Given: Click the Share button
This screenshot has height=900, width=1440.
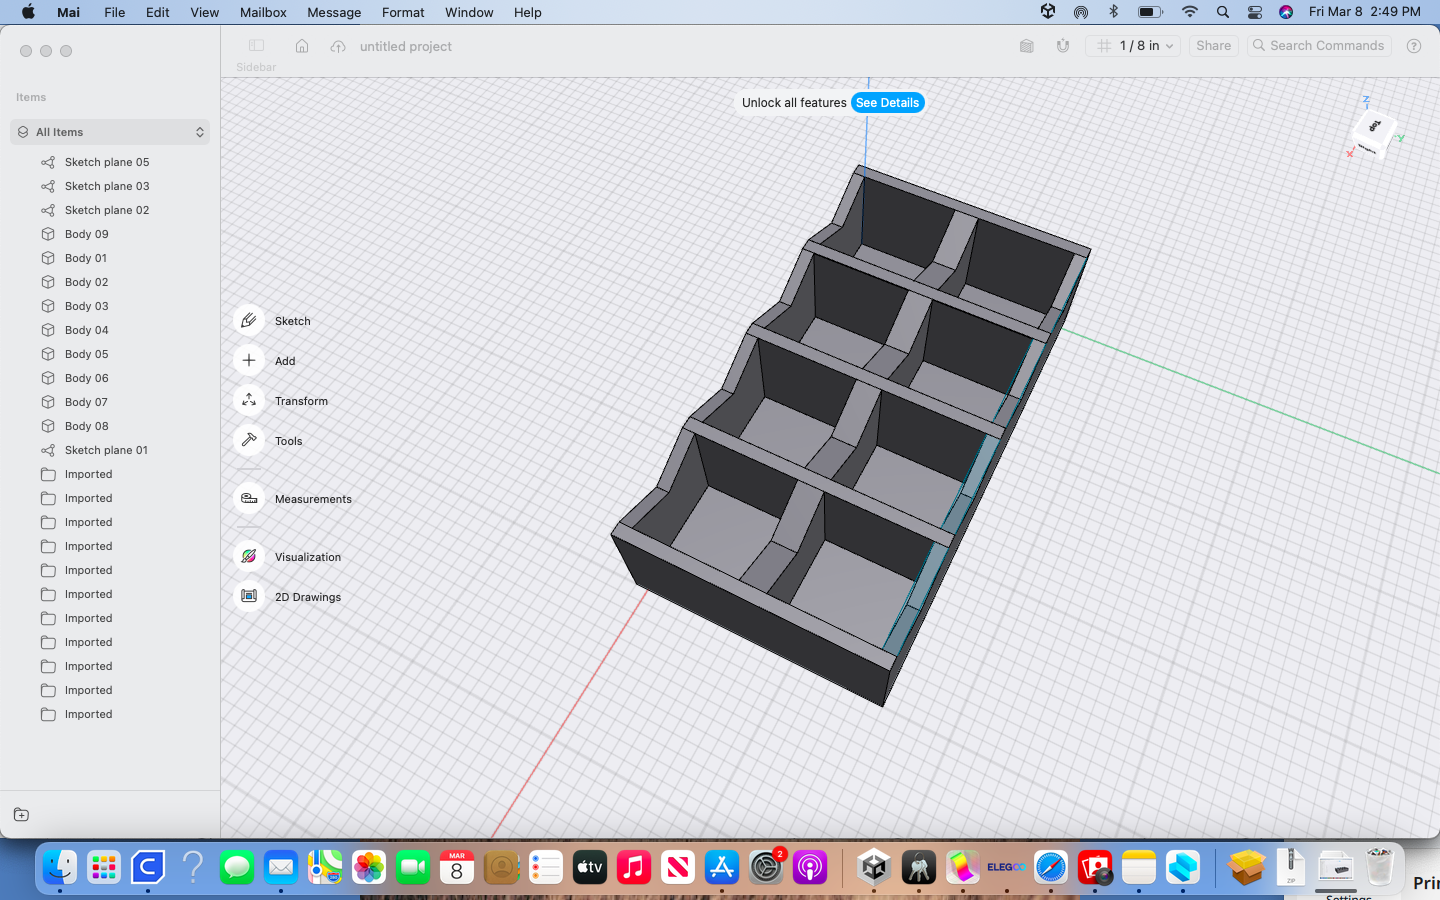Looking at the screenshot, I should pyautogui.click(x=1213, y=45).
